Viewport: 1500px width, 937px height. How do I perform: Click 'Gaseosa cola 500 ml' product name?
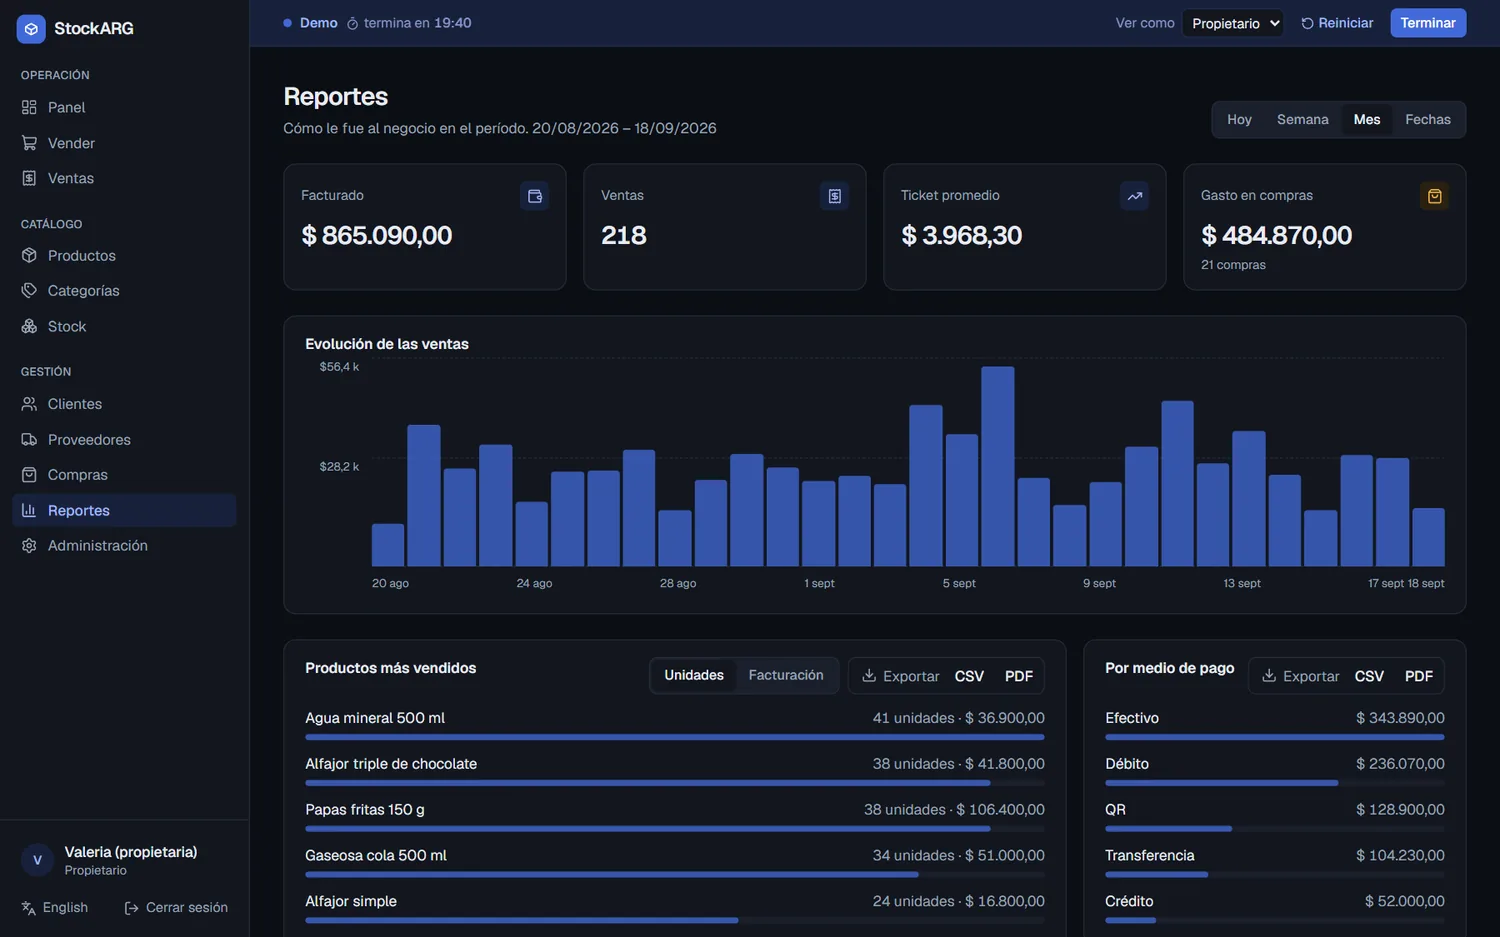(x=376, y=856)
